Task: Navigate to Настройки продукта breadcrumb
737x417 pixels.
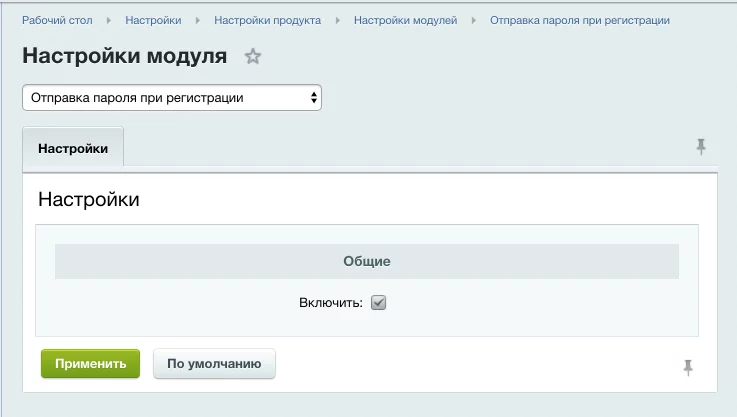Action: coord(267,20)
